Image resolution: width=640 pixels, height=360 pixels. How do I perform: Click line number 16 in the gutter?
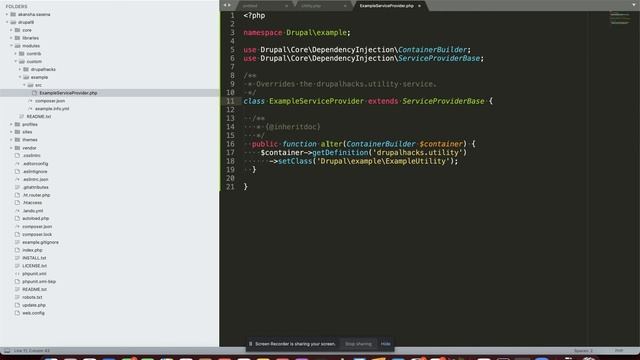click(231, 144)
